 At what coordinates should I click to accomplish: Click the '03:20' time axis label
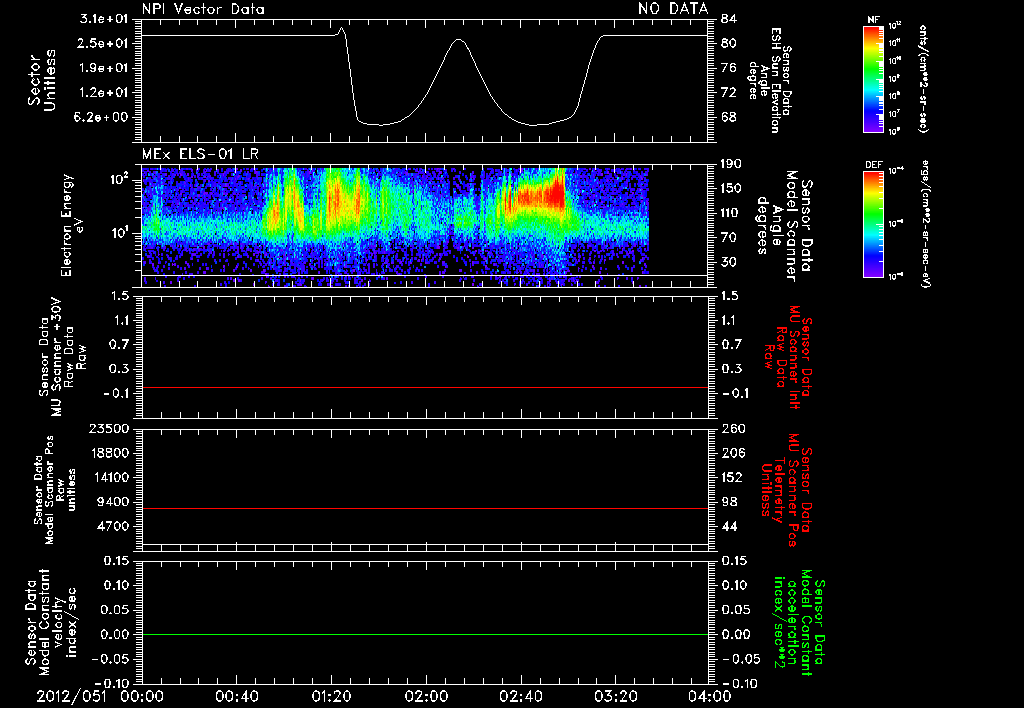pos(615,696)
